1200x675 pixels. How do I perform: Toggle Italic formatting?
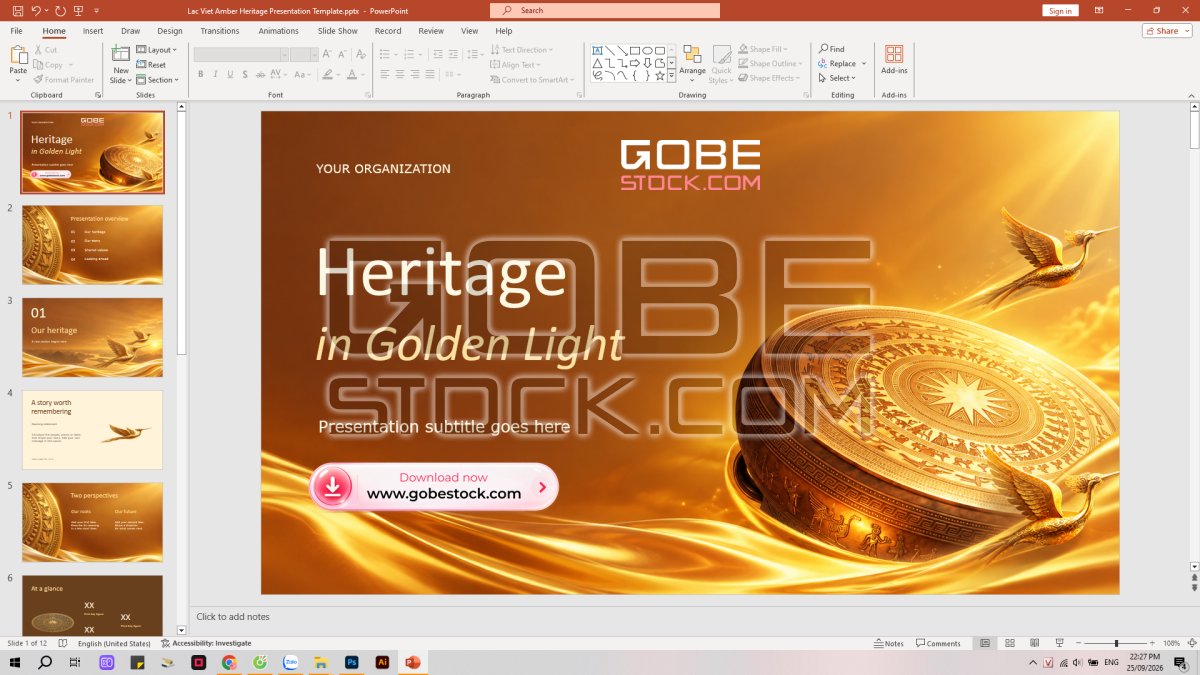click(215, 74)
